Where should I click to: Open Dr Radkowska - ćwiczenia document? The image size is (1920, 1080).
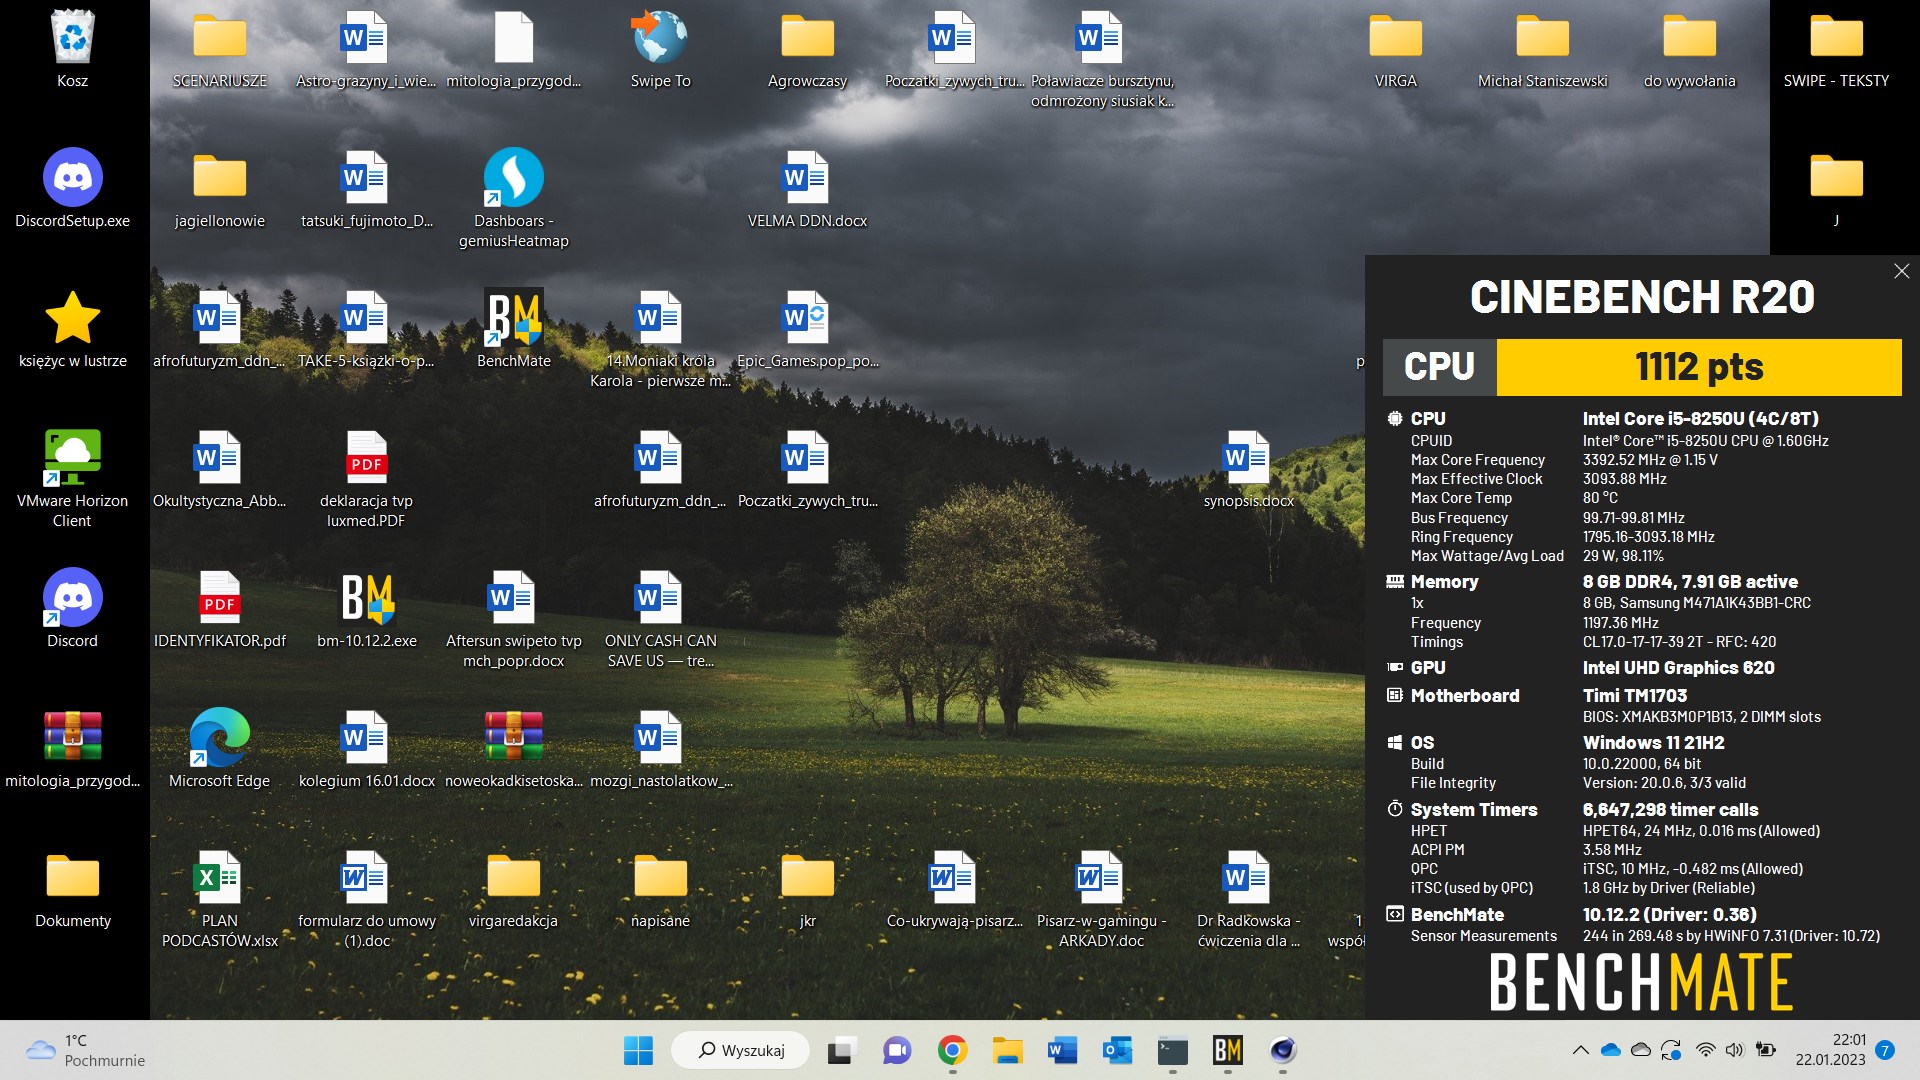[1248, 877]
